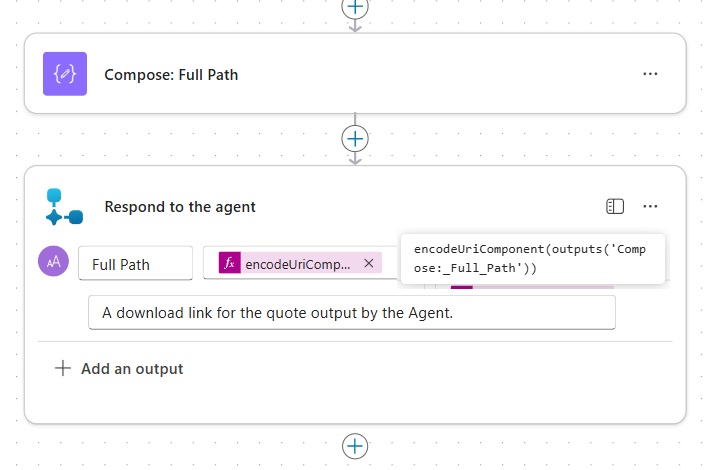This screenshot has width=706, height=470.
Task: Open Compose: Full Path ellipsis menu
Action: tap(650, 74)
